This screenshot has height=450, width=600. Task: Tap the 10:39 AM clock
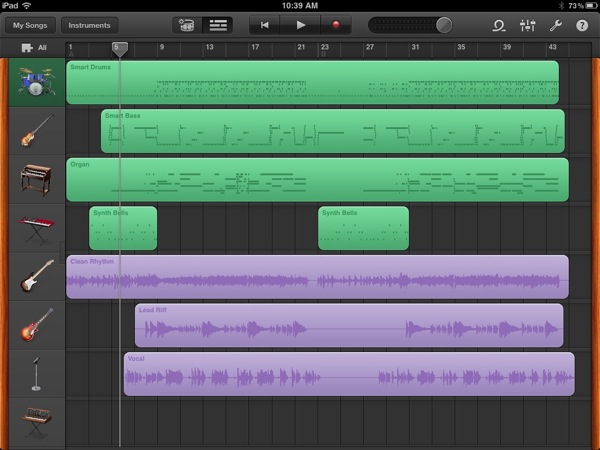point(300,5)
